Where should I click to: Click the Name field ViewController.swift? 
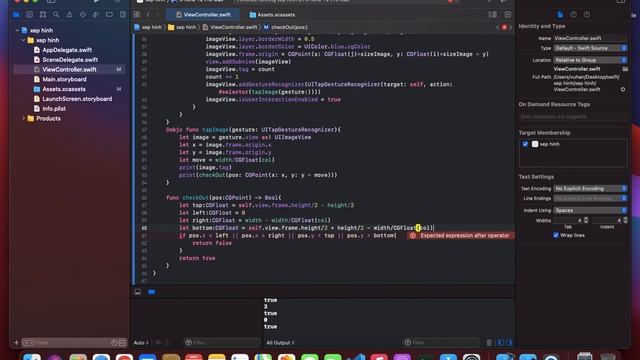(590, 38)
